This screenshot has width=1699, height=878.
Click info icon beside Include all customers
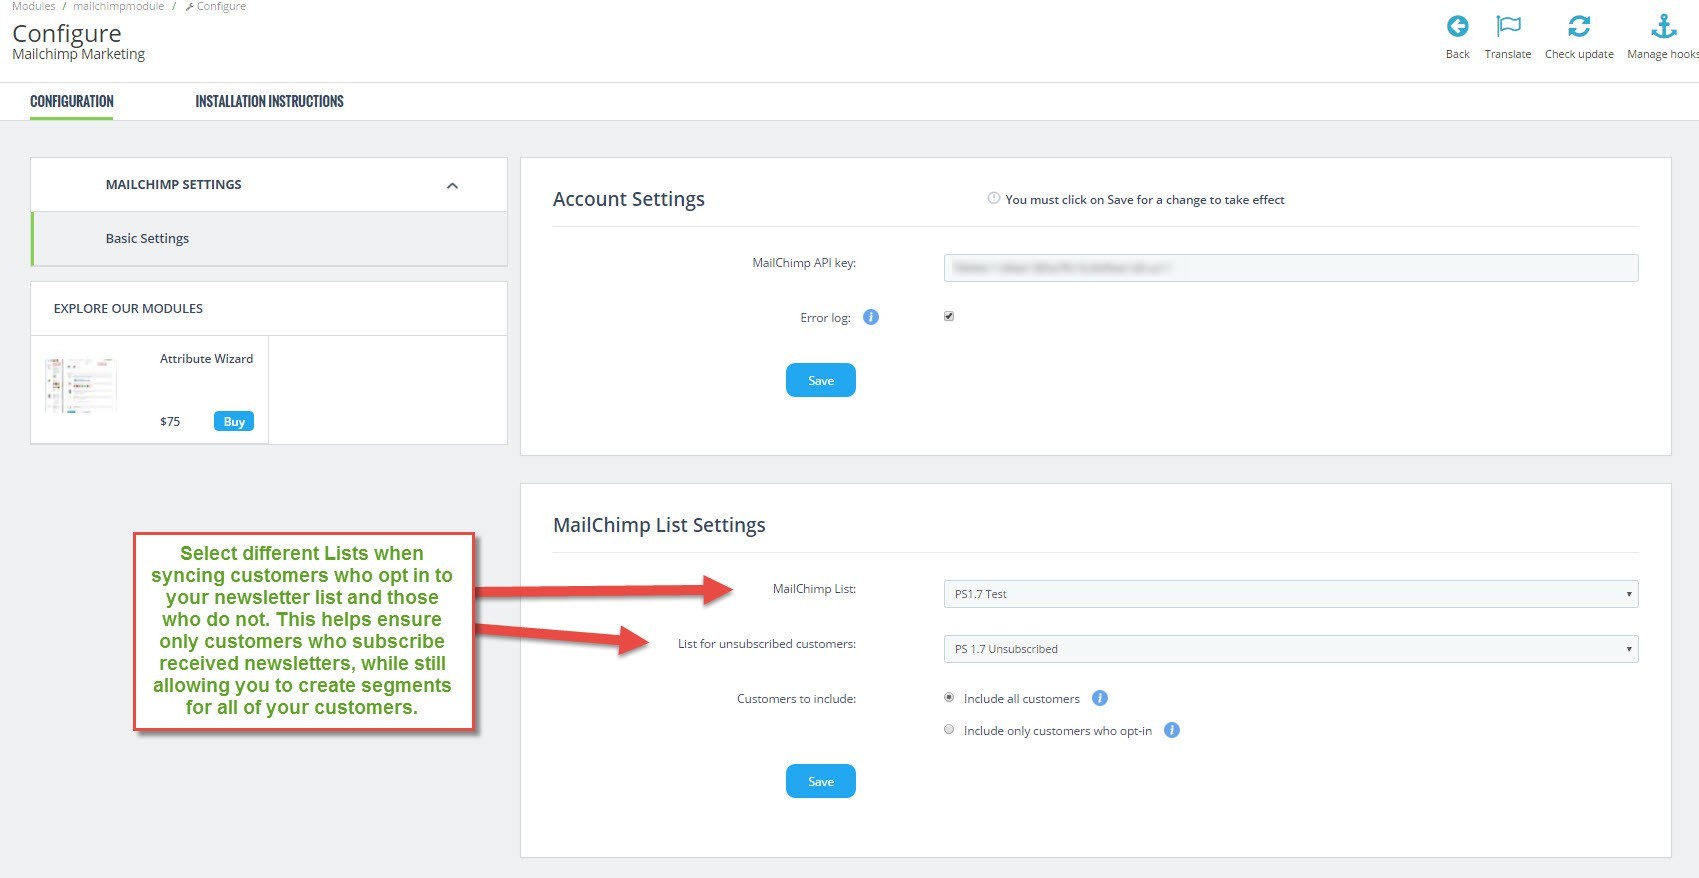1100,698
